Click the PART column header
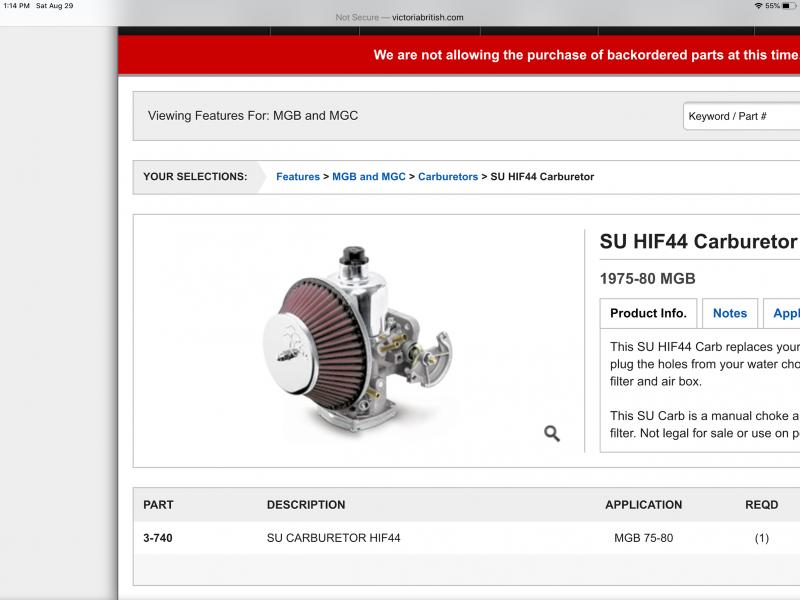Image resolution: width=800 pixels, height=600 pixels. (158, 505)
